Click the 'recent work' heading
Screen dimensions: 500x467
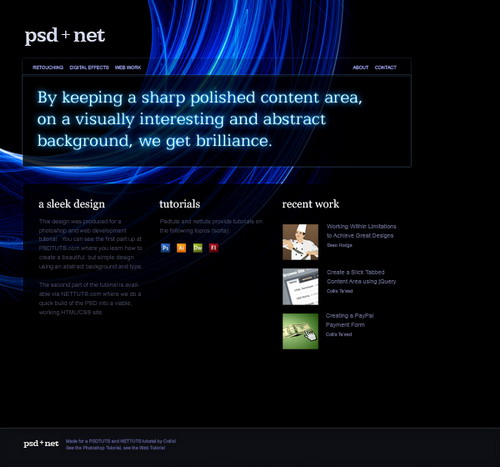[x=311, y=204]
